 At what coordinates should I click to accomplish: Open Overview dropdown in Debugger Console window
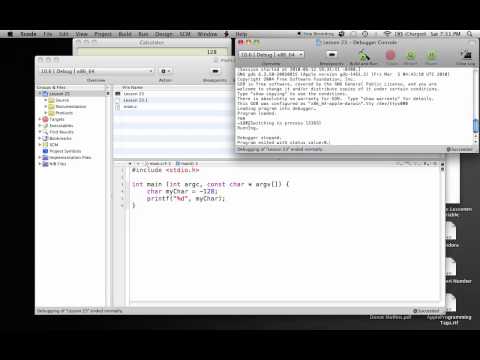[x=272, y=54]
